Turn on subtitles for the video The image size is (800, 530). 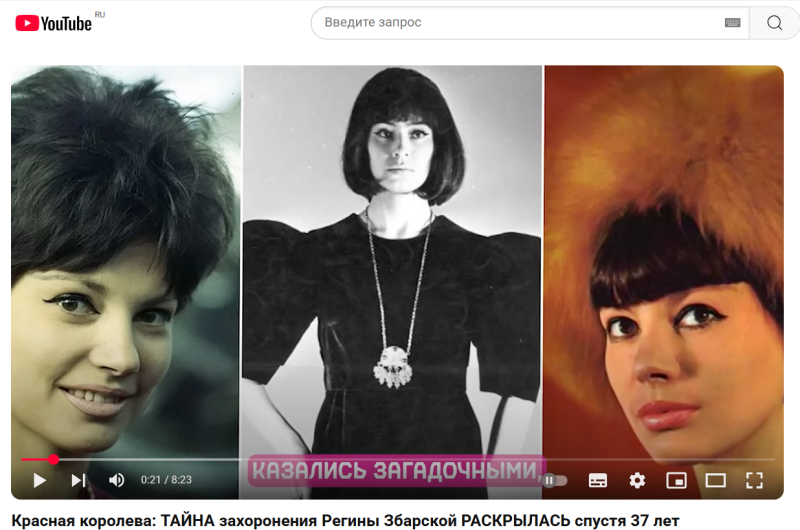(597, 480)
